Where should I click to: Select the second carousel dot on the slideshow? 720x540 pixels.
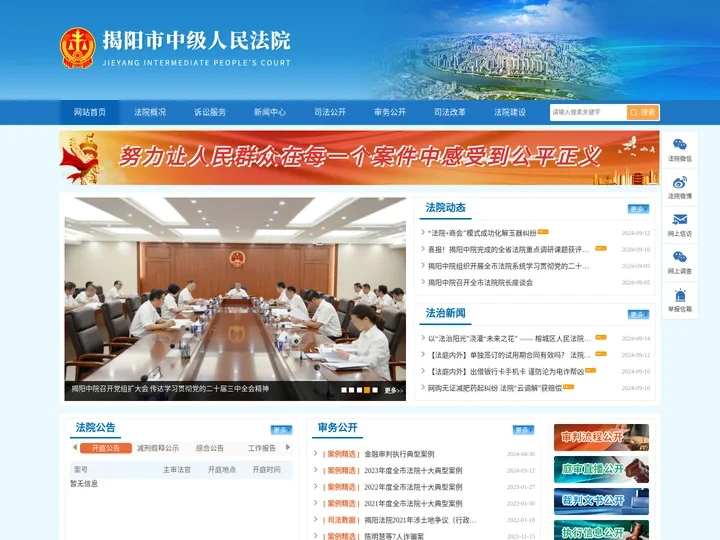coord(352,390)
